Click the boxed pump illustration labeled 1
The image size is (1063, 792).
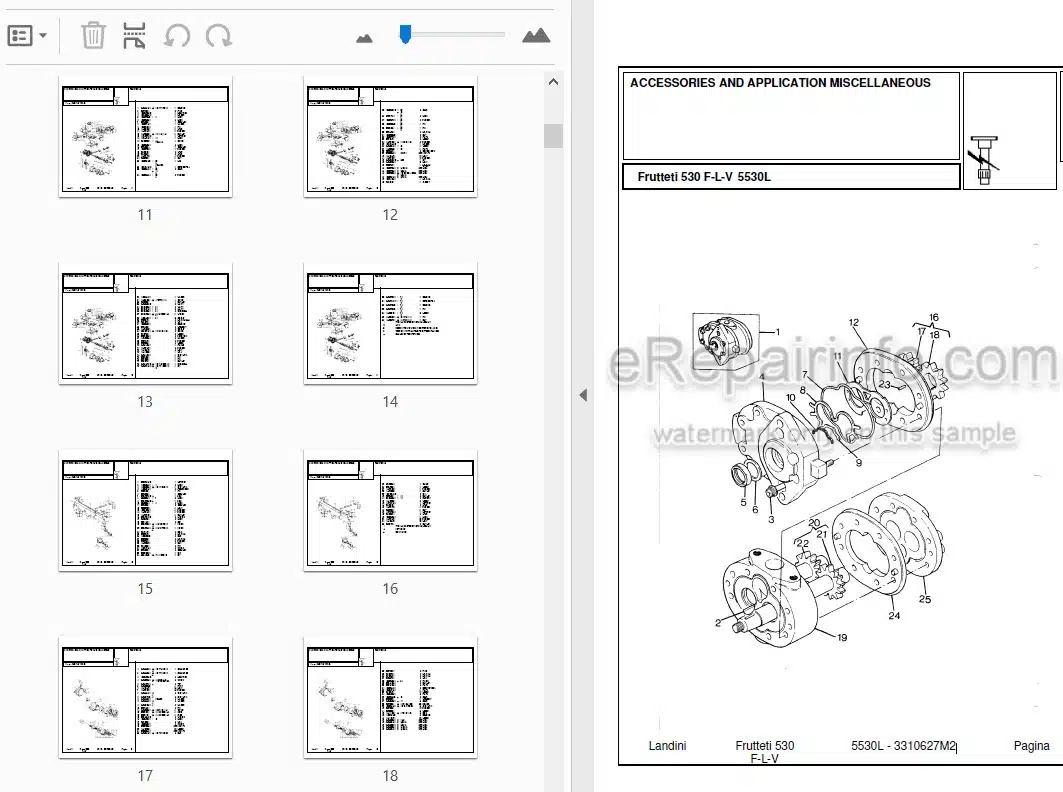[x=725, y=341]
